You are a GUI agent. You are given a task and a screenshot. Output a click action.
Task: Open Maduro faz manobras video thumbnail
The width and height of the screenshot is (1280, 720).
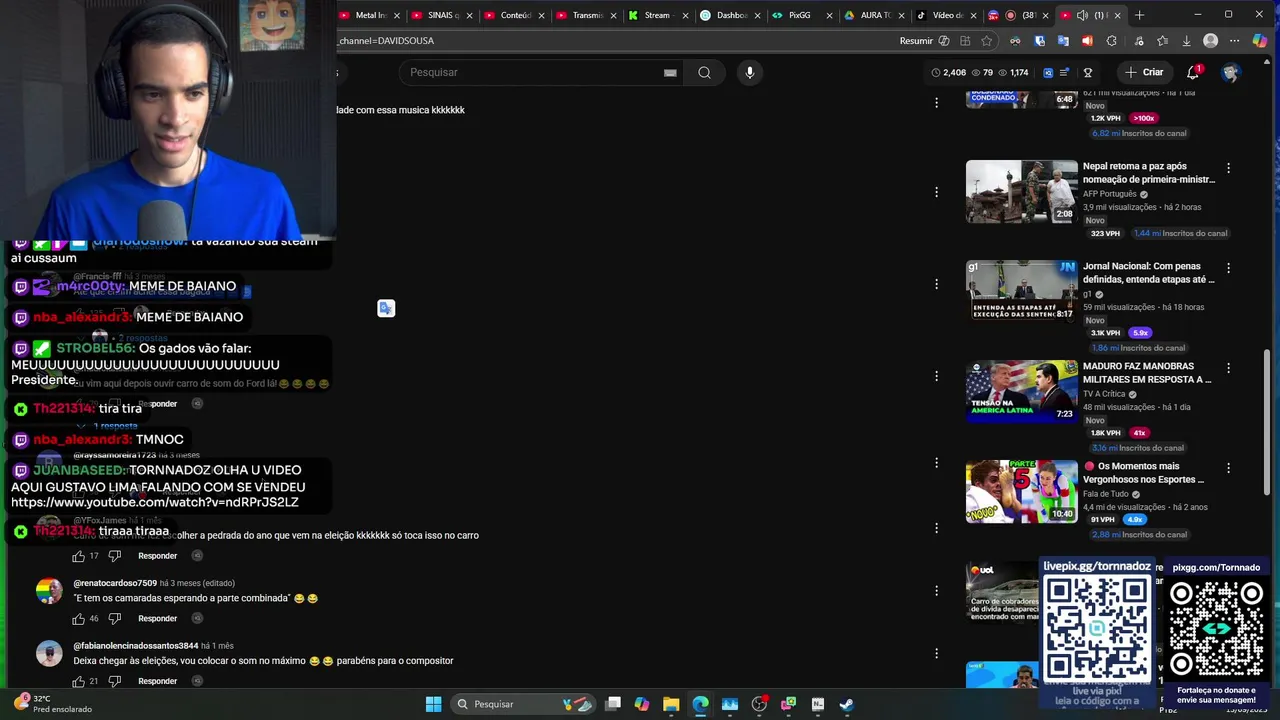click(1022, 391)
